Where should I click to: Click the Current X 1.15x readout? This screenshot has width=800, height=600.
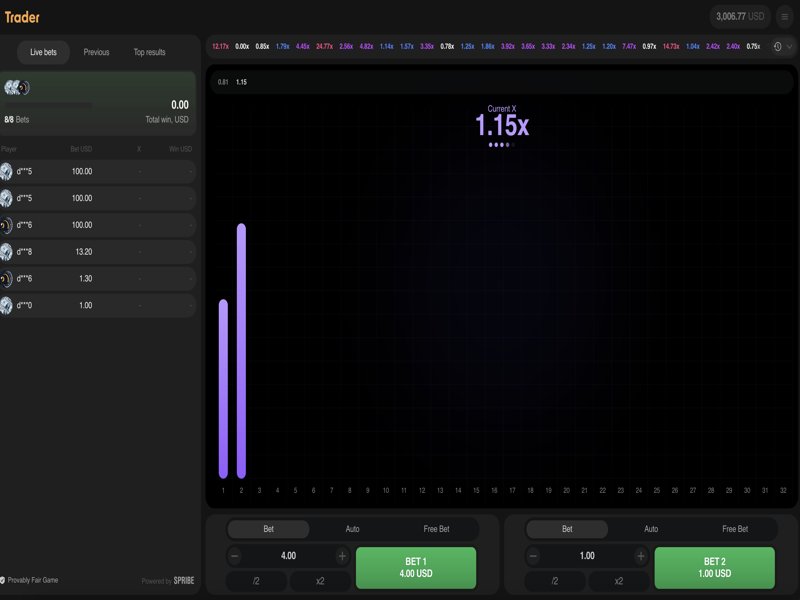coord(502,121)
